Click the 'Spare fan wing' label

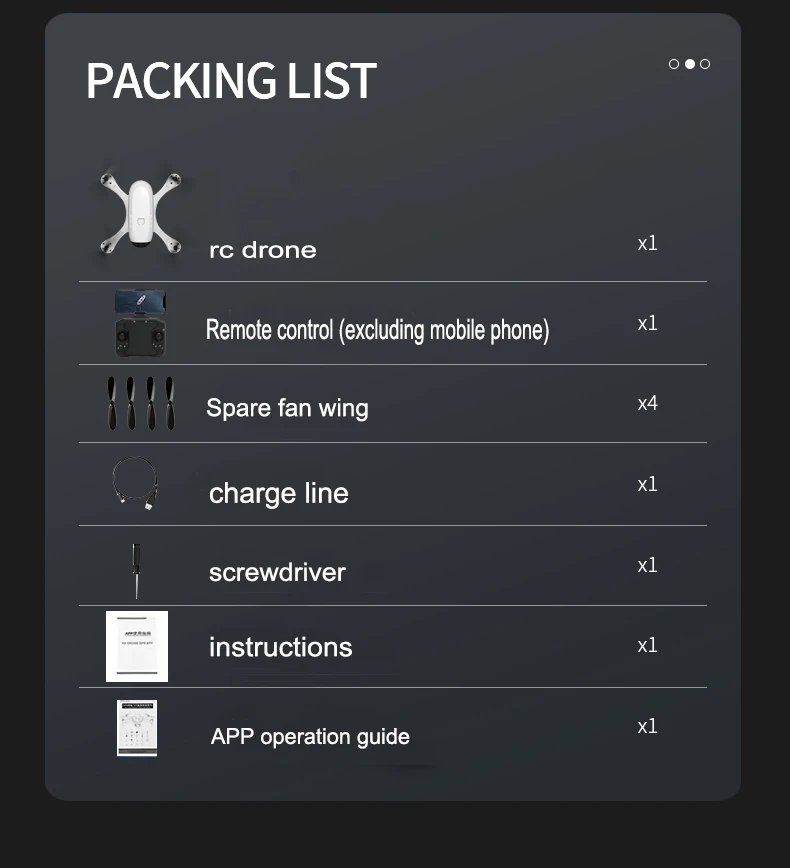(287, 408)
